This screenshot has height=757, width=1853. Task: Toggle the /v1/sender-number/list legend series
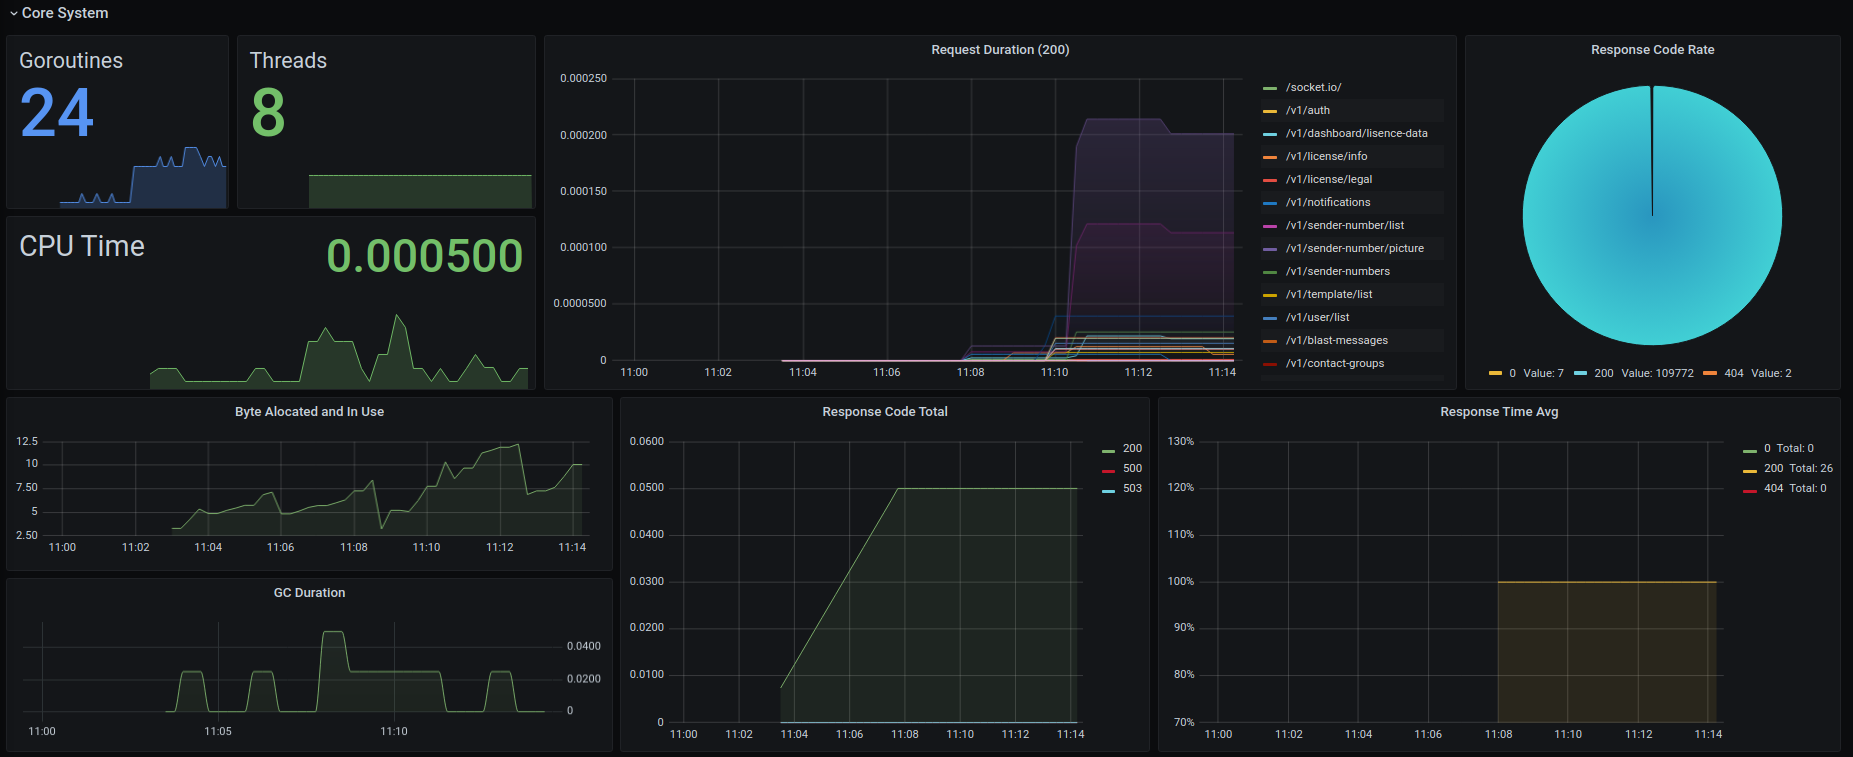1344,226
